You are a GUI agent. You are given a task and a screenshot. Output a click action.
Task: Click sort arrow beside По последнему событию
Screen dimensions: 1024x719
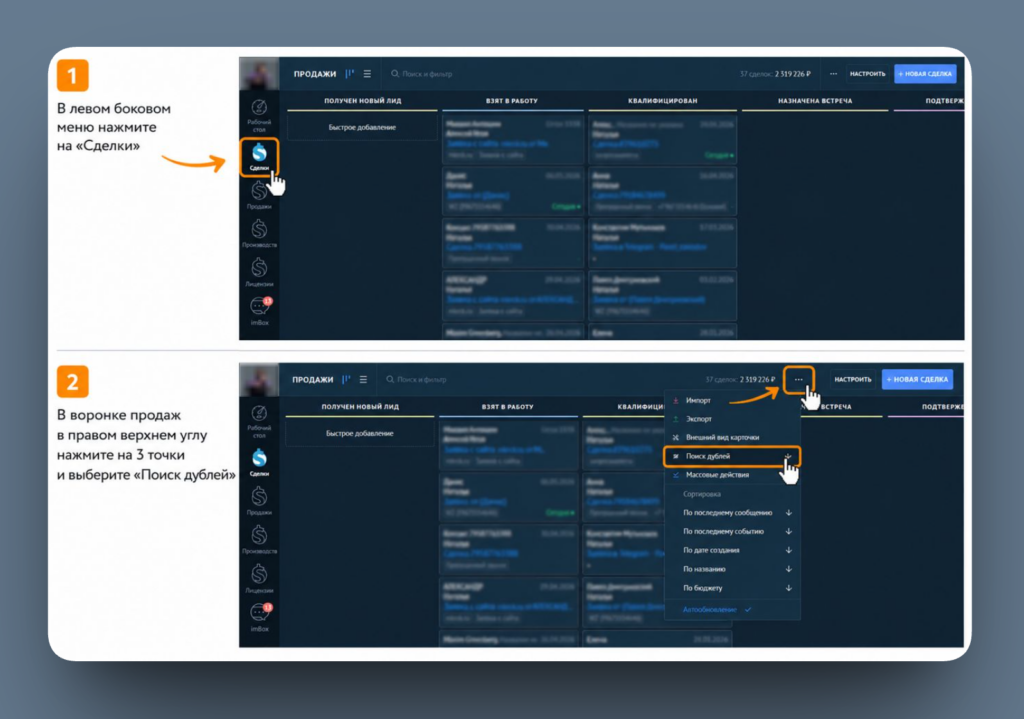coord(789,532)
